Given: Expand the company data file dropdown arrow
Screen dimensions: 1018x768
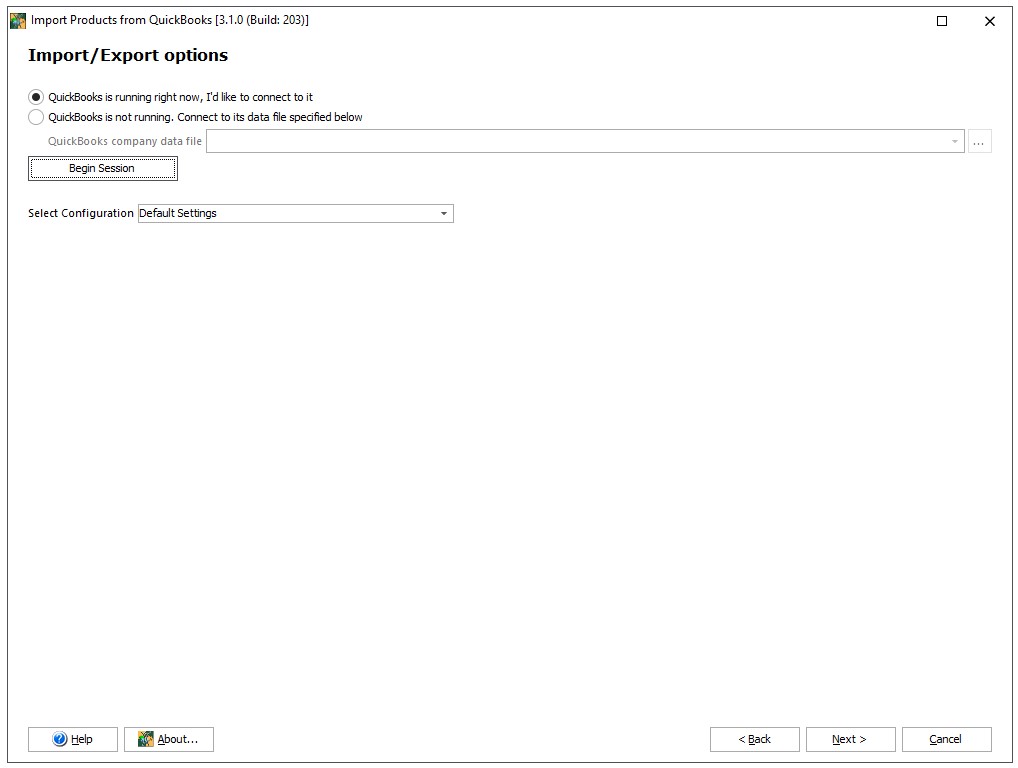Looking at the screenshot, I should (x=954, y=142).
